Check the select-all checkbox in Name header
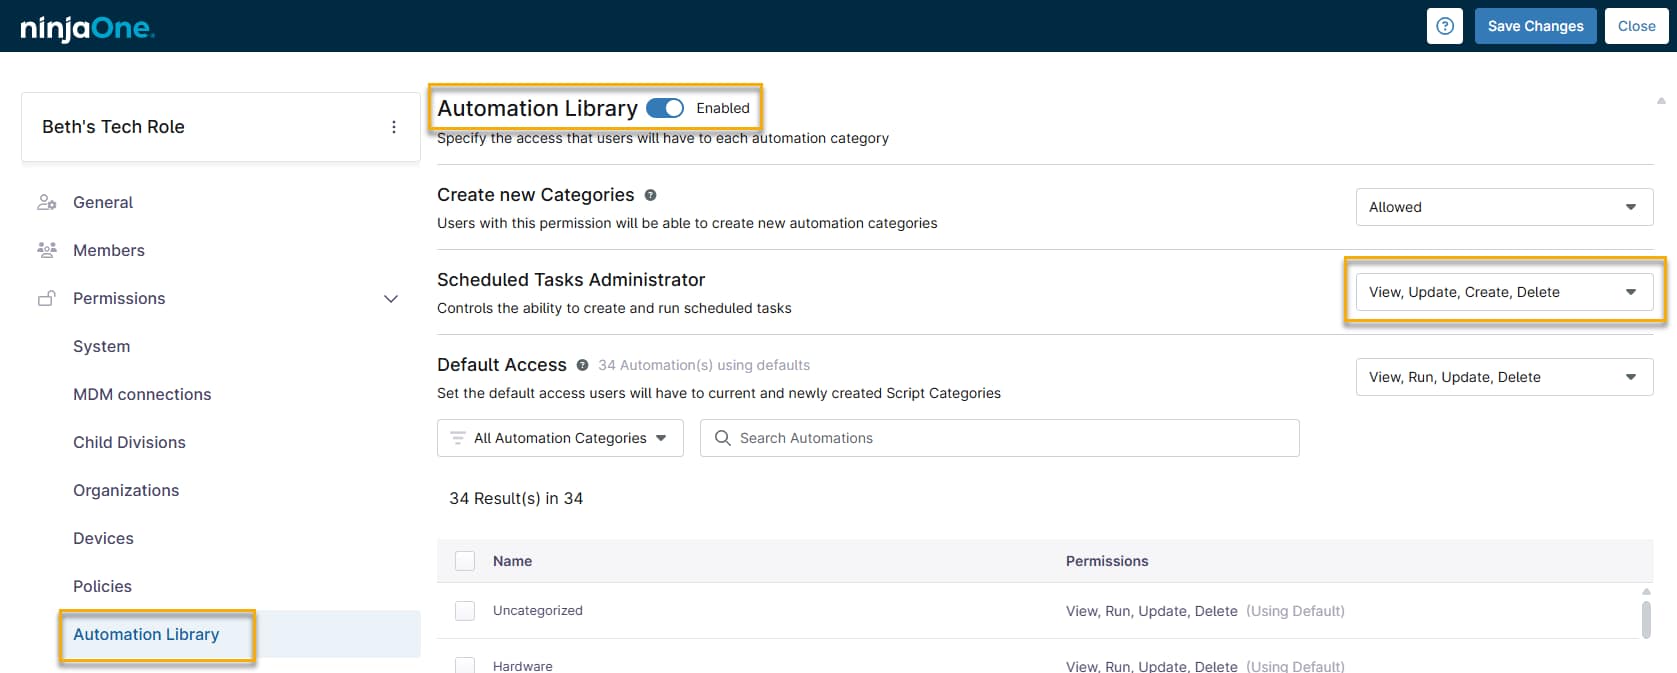The width and height of the screenshot is (1677, 673). [465, 561]
